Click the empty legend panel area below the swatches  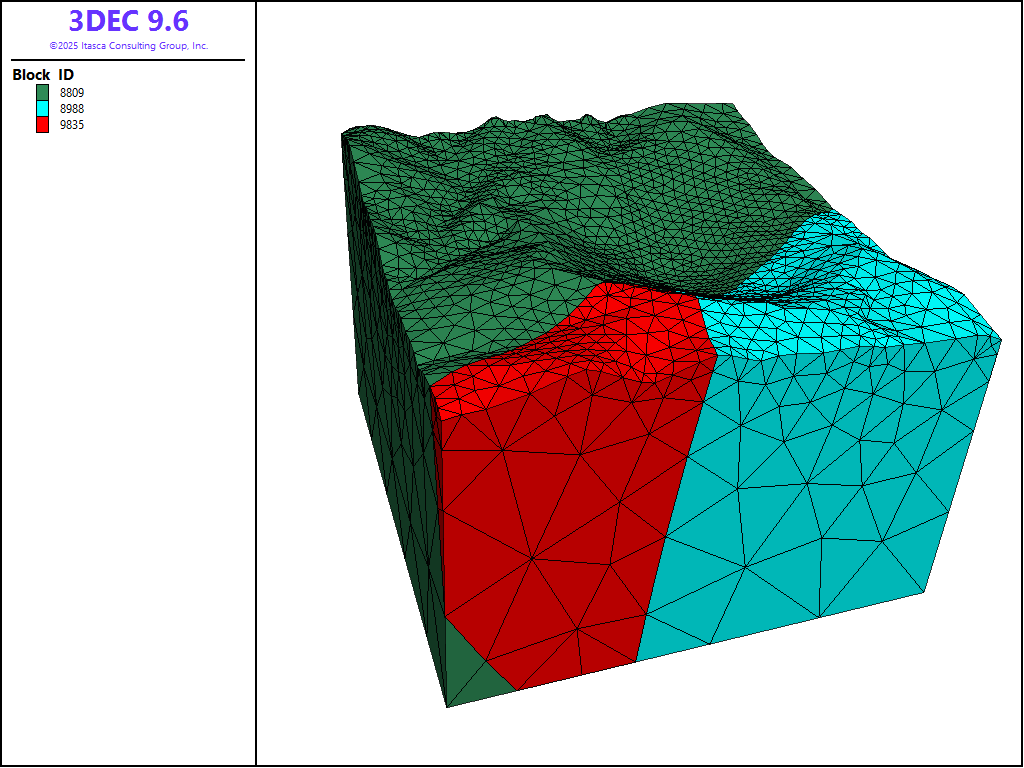pos(128,450)
